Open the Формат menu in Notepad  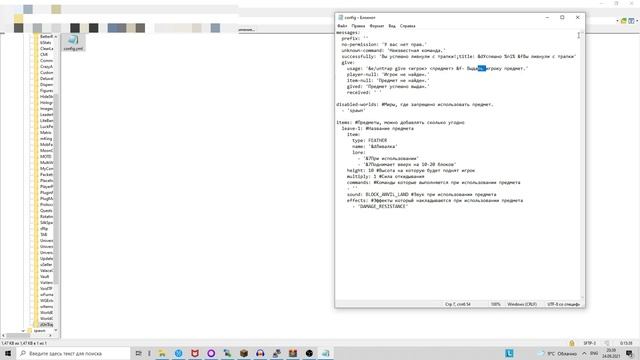click(376, 26)
